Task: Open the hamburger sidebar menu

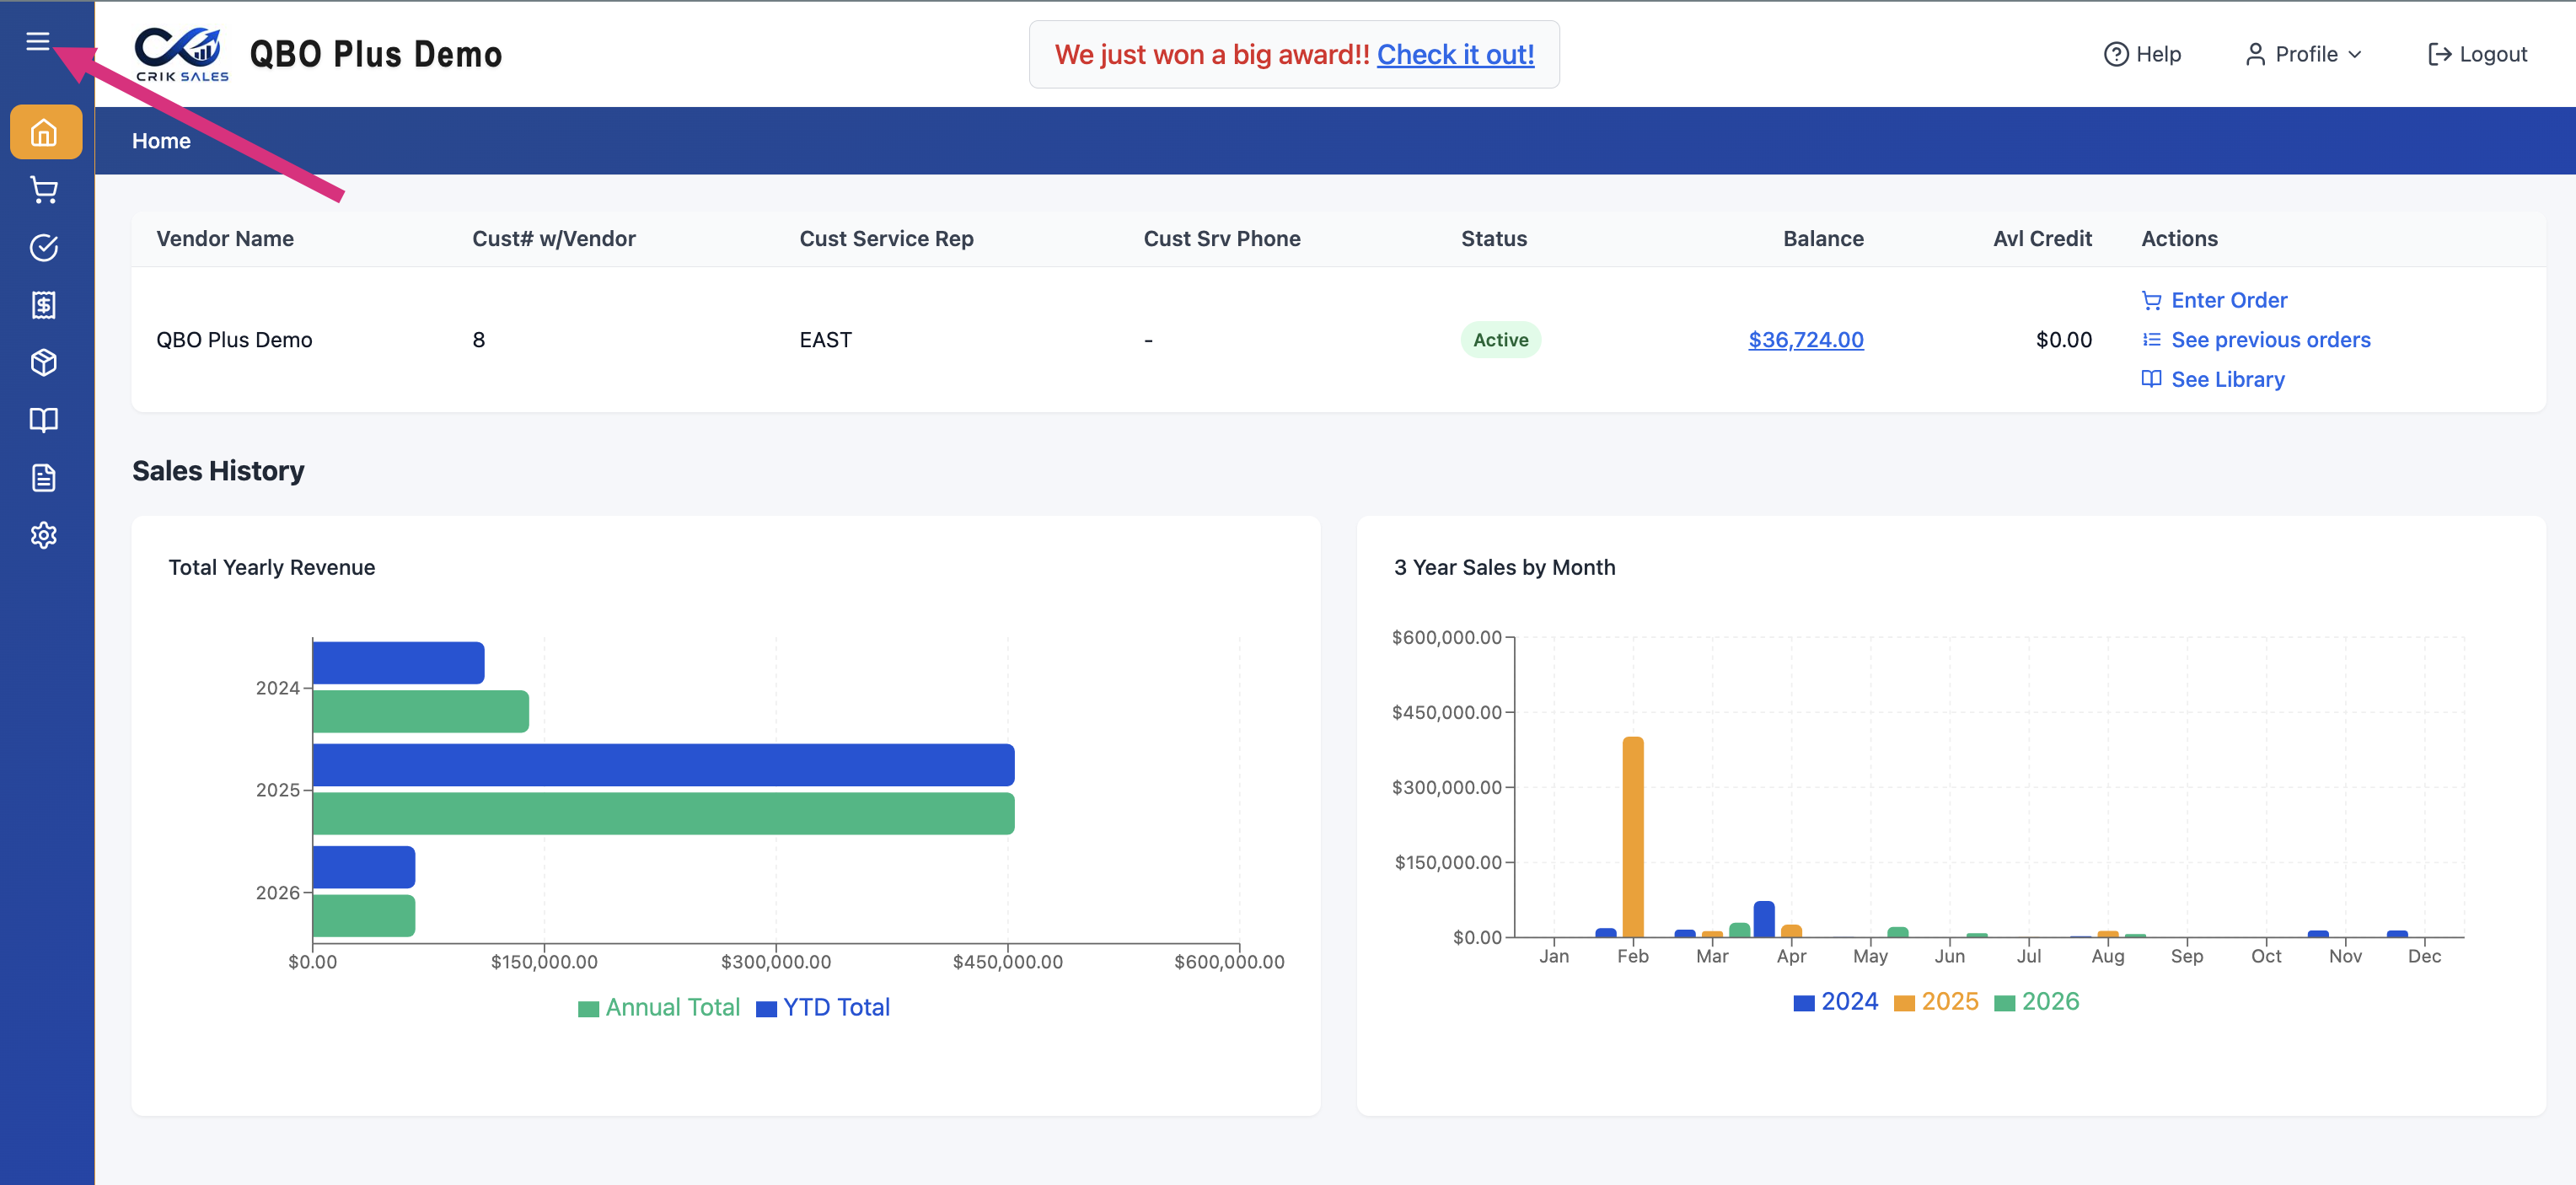Action: pos(38,41)
